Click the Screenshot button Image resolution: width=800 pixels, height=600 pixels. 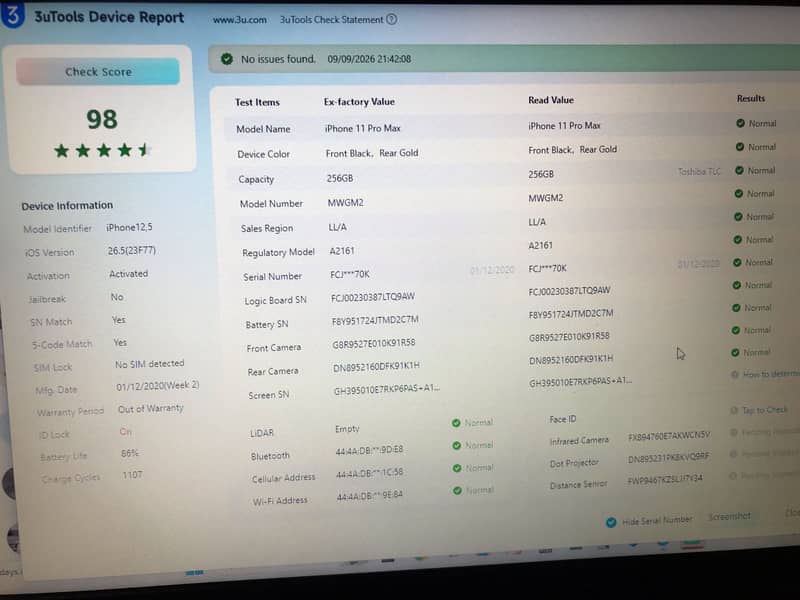pyautogui.click(x=729, y=516)
